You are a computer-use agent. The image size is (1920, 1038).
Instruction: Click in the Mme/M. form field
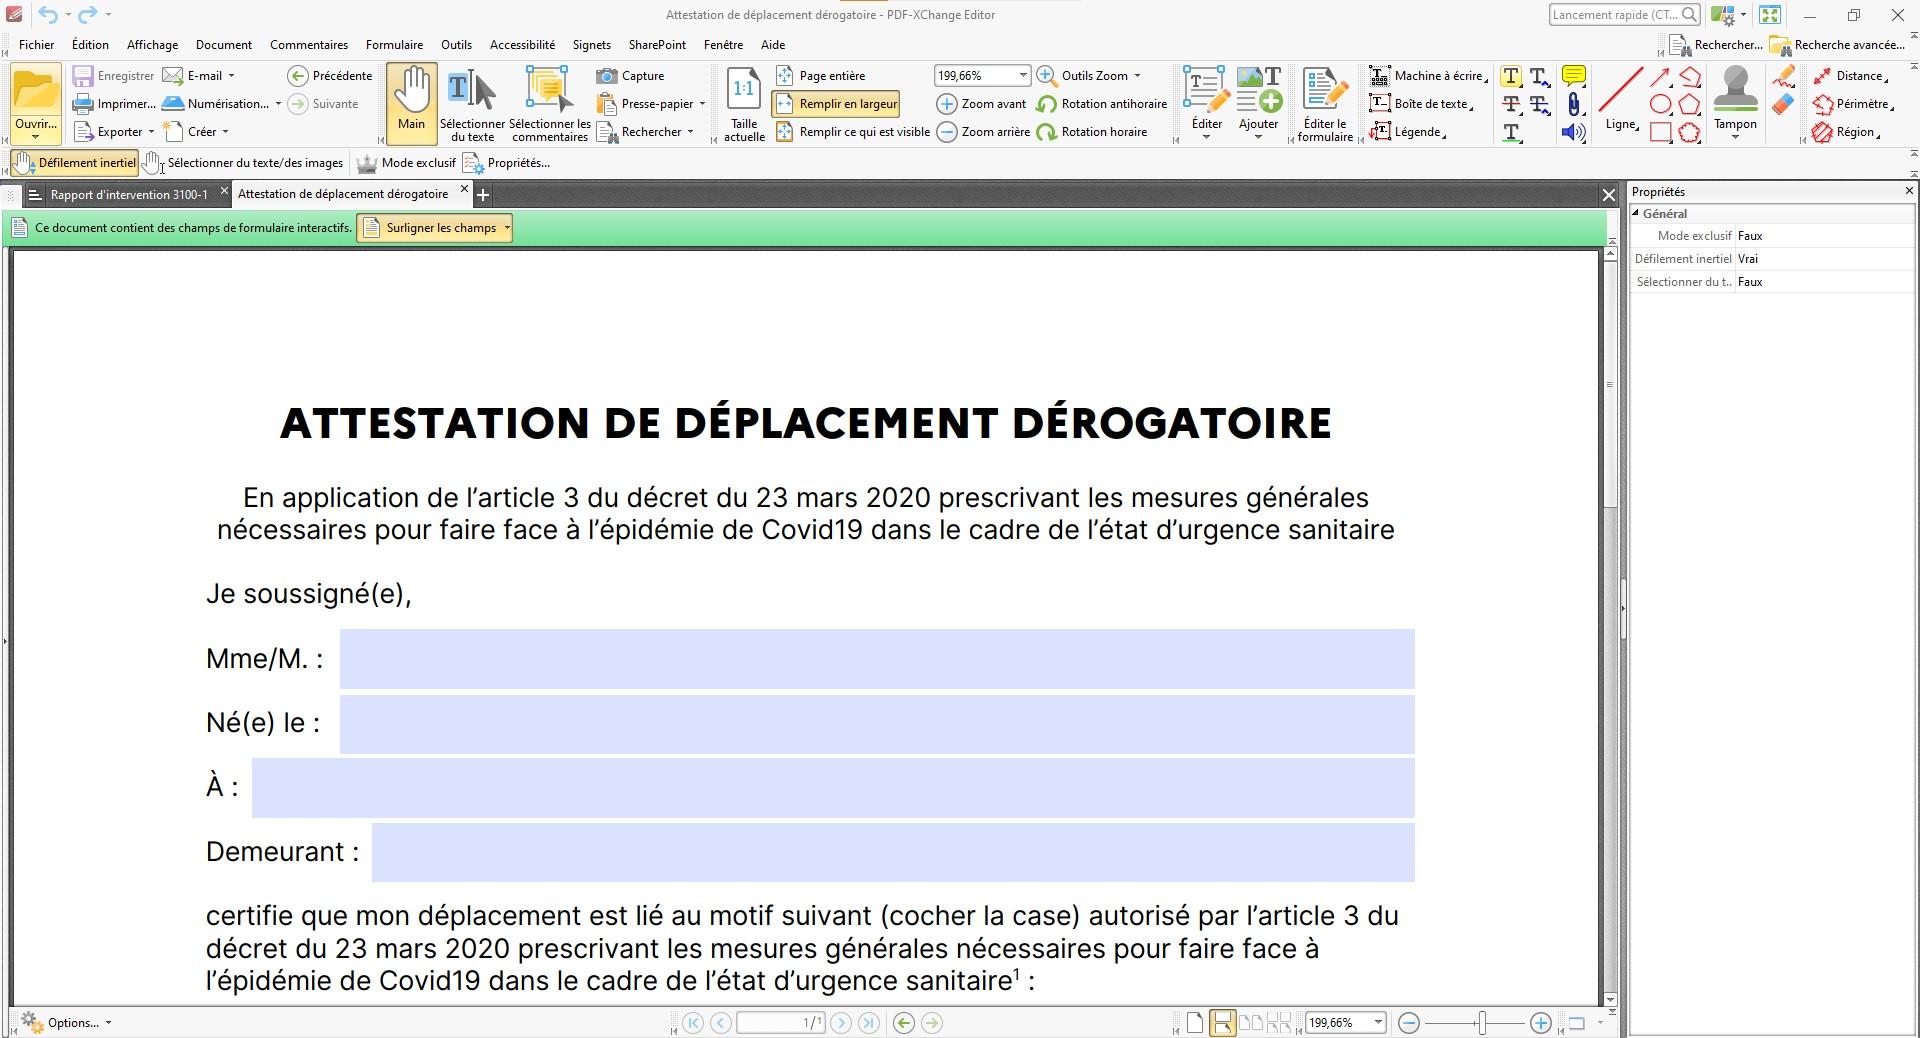(877, 659)
